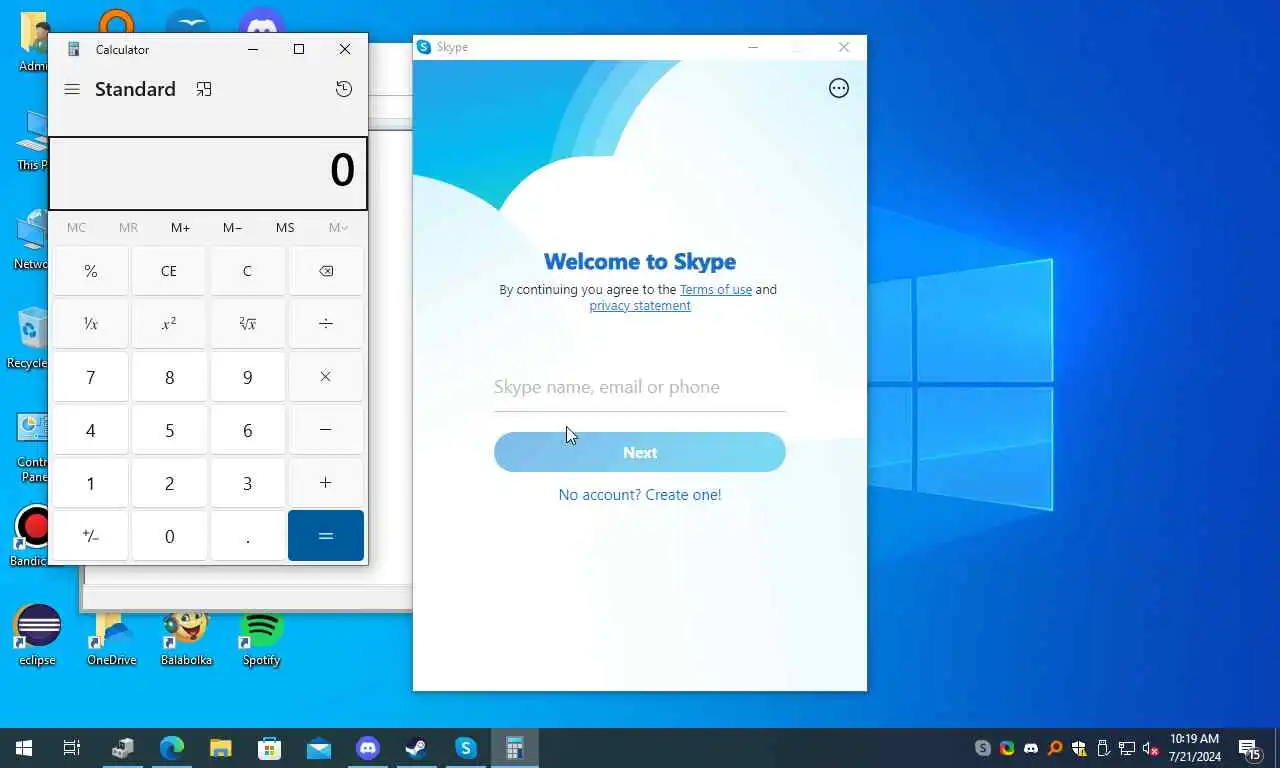The height and width of the screenshot is (768, 1280).
Task: Click the Next button in Skype
Action: point(640,452)
